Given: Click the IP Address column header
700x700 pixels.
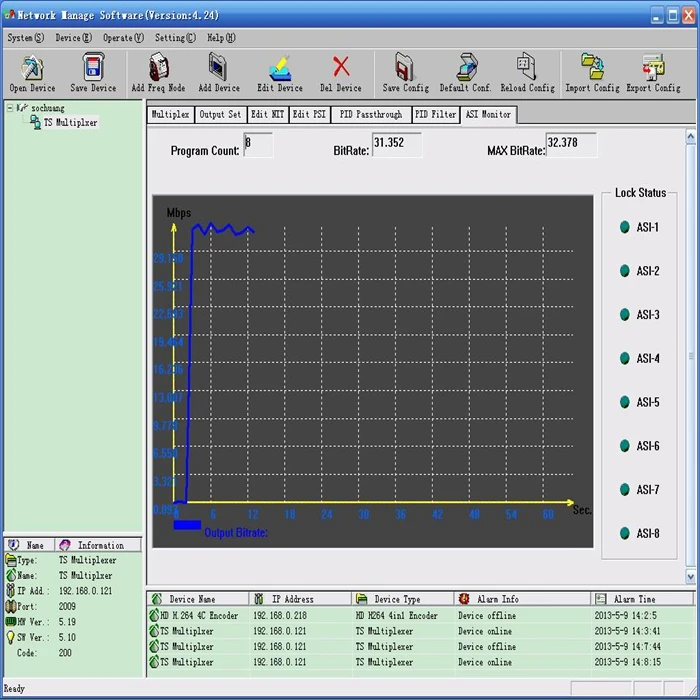Looking at the screenshot, I should [x=300, y=599].
